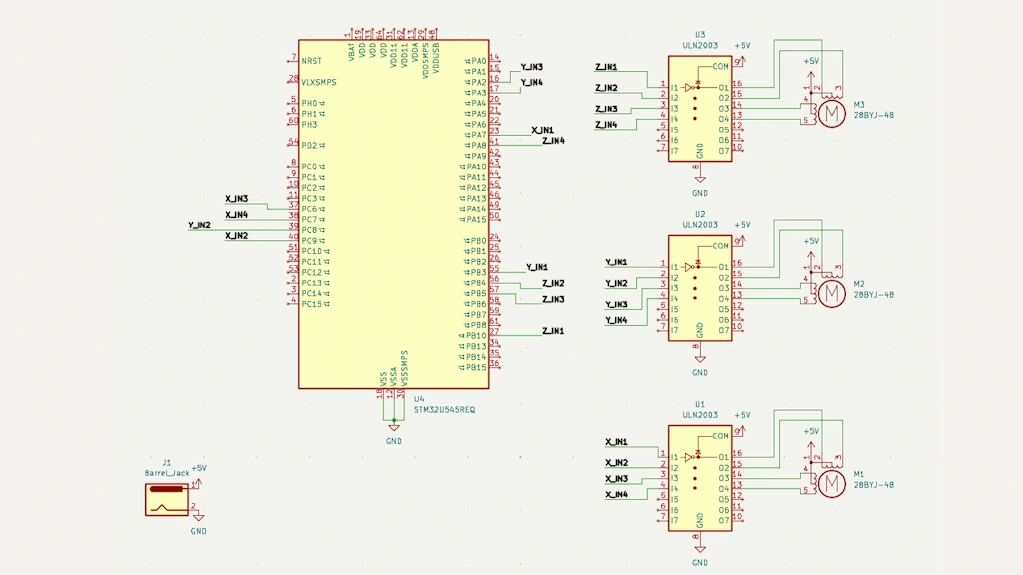Select the J1 Barrel_Jack connector symbol
The height and width of the screenshot is (575, 1023).
click(167, 499)
